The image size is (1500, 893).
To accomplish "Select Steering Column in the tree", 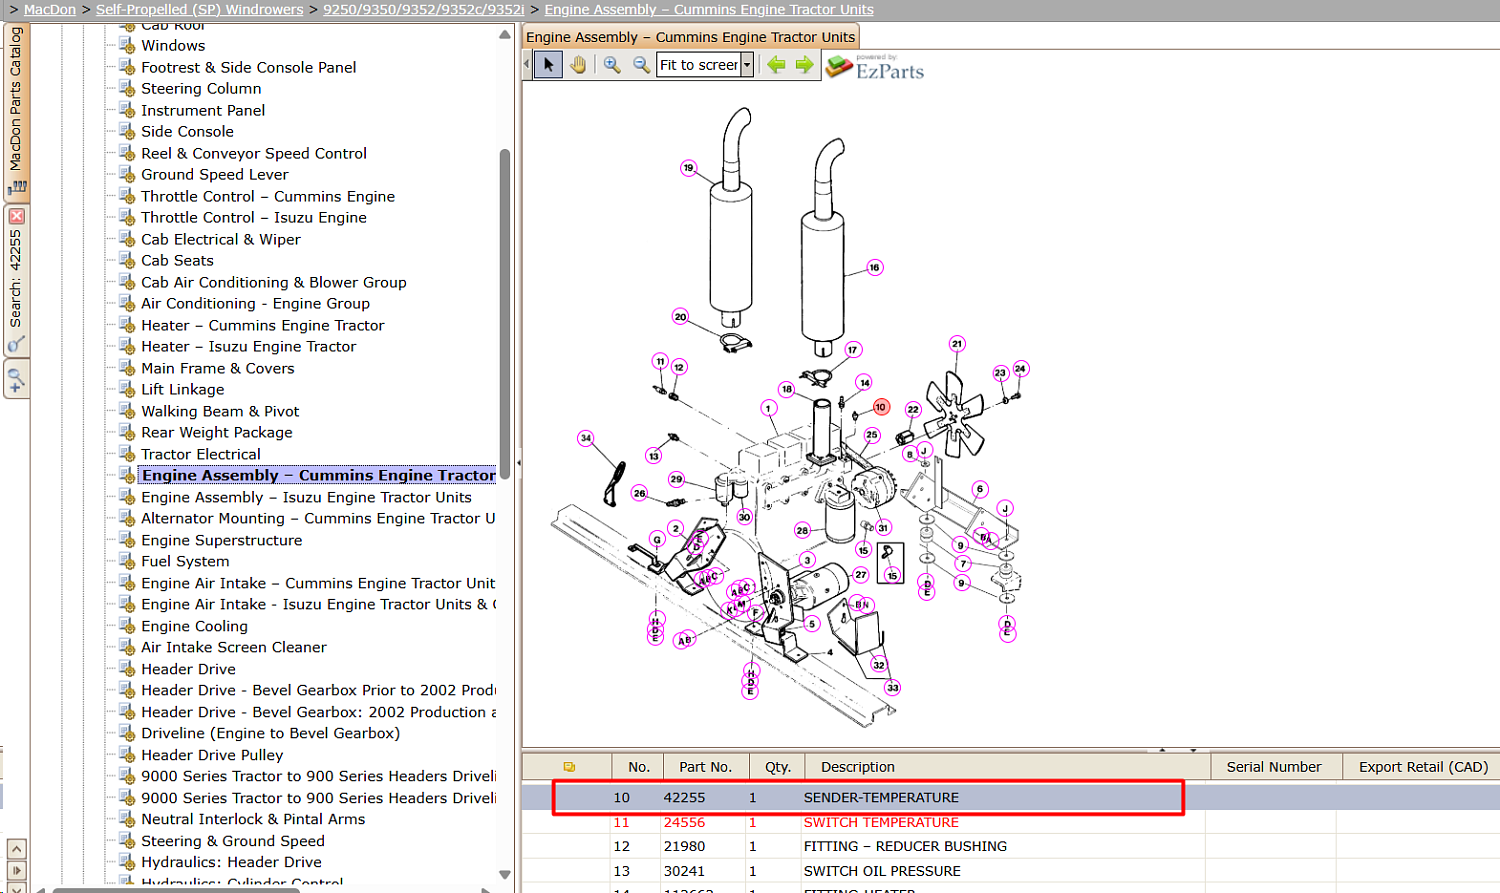I will point(201,89).
